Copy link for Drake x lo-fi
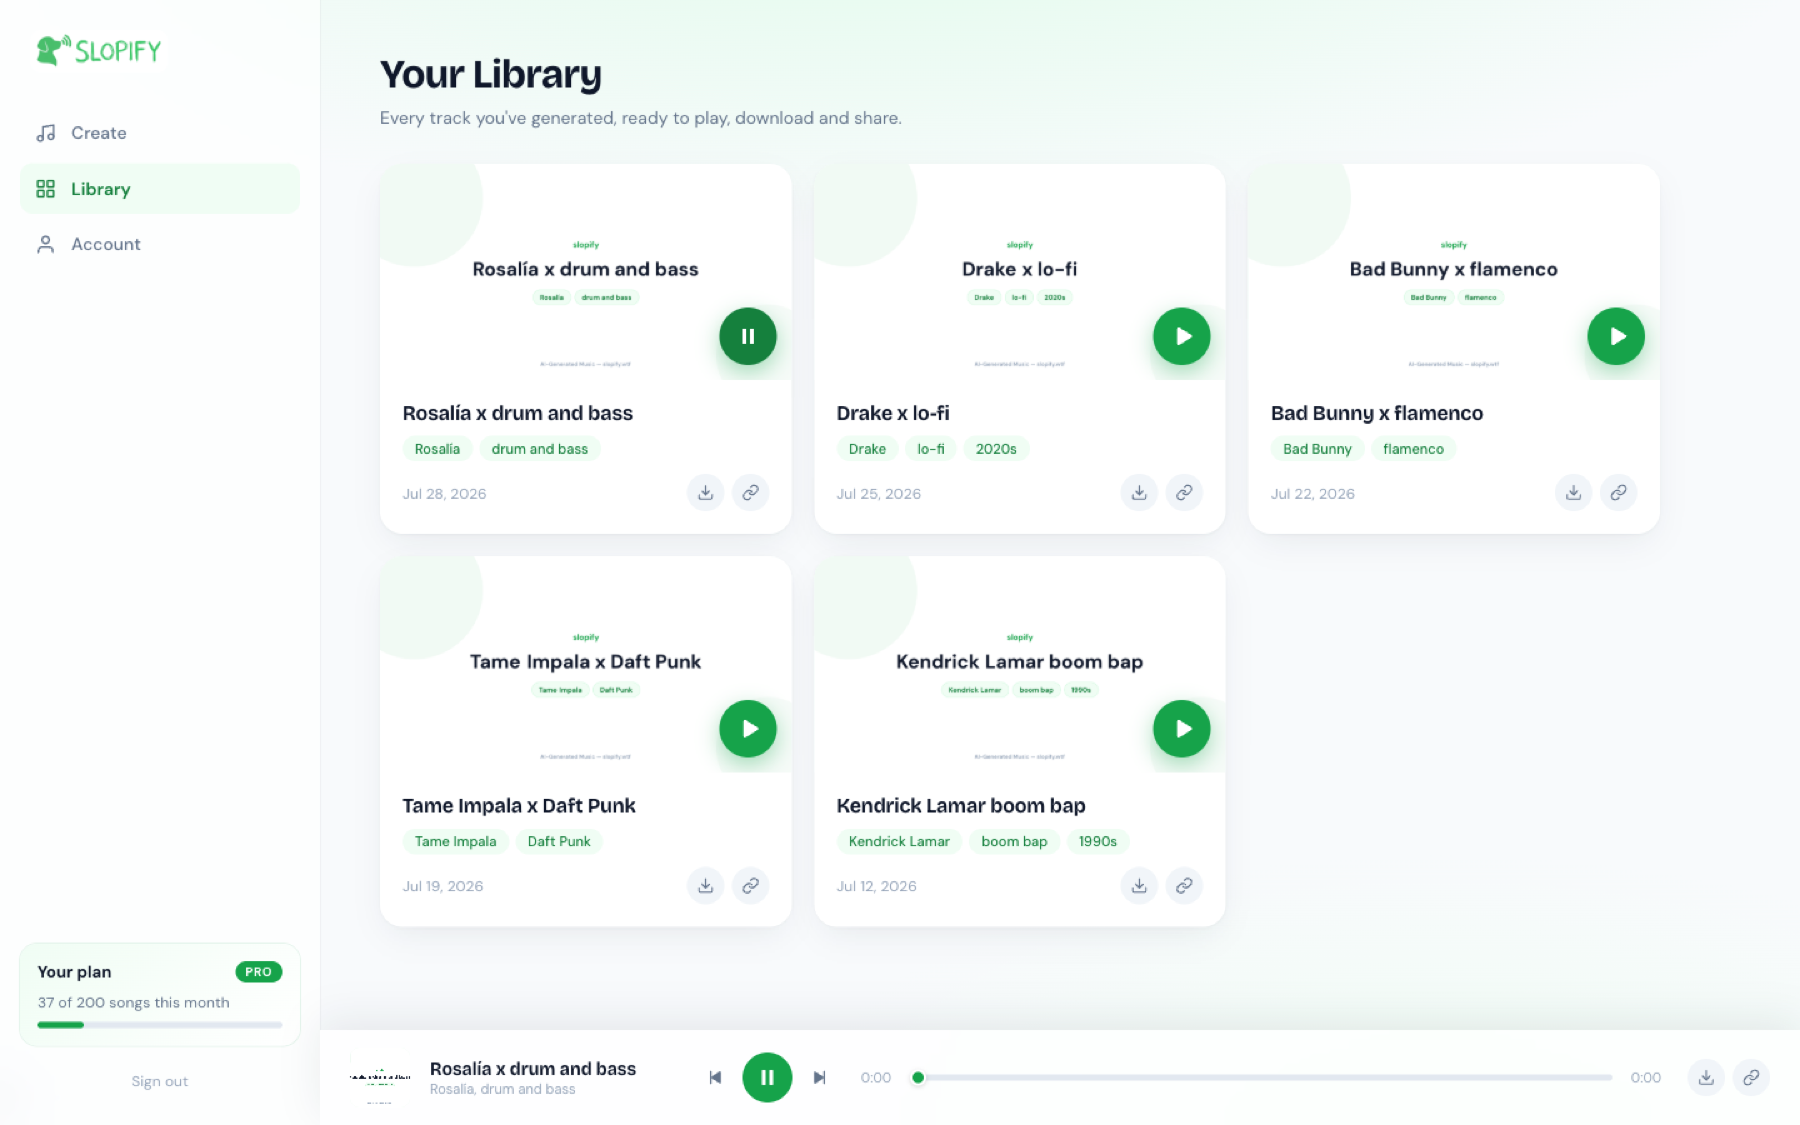 coord(1184,493)
